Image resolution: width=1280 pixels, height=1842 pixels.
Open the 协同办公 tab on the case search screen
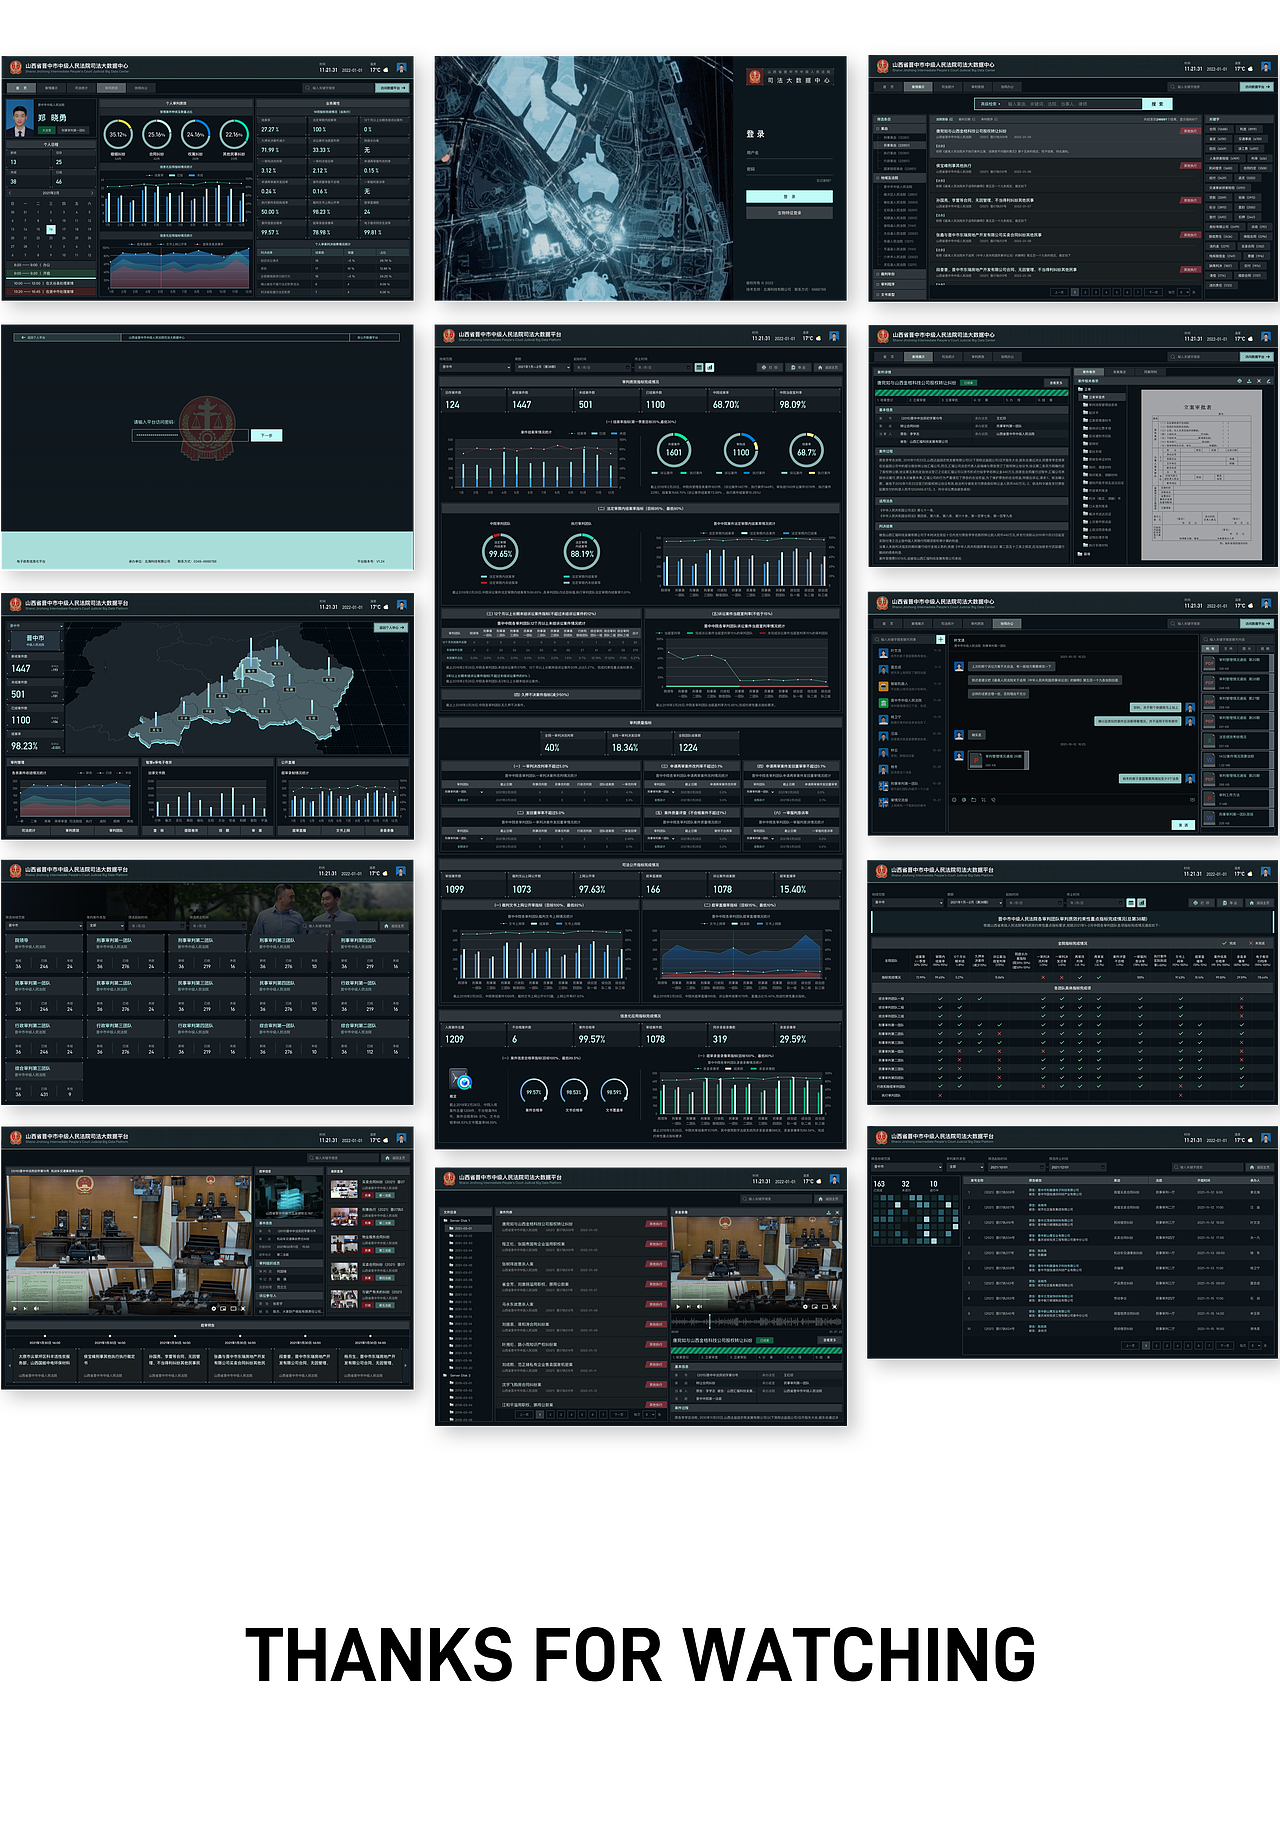point(1008,87)
